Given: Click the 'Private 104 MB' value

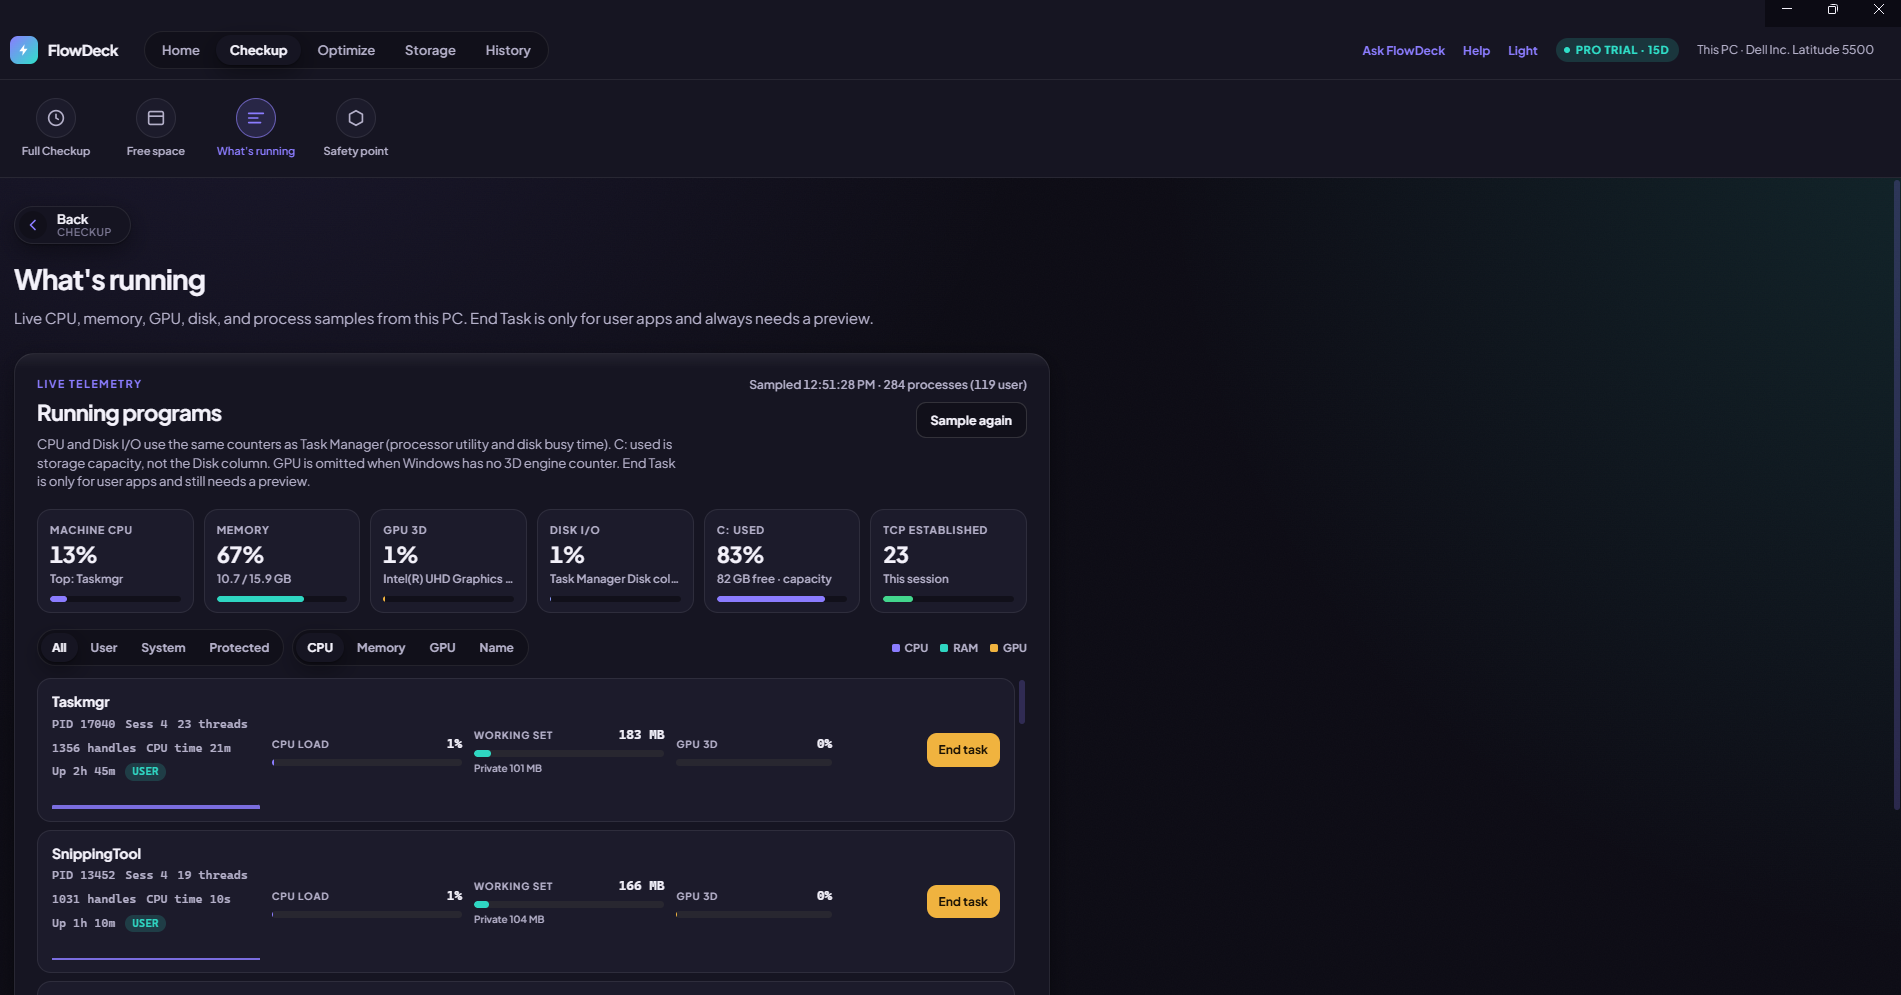Looking at the screenshot, I should pyautogui.click(x=509, y=920).
